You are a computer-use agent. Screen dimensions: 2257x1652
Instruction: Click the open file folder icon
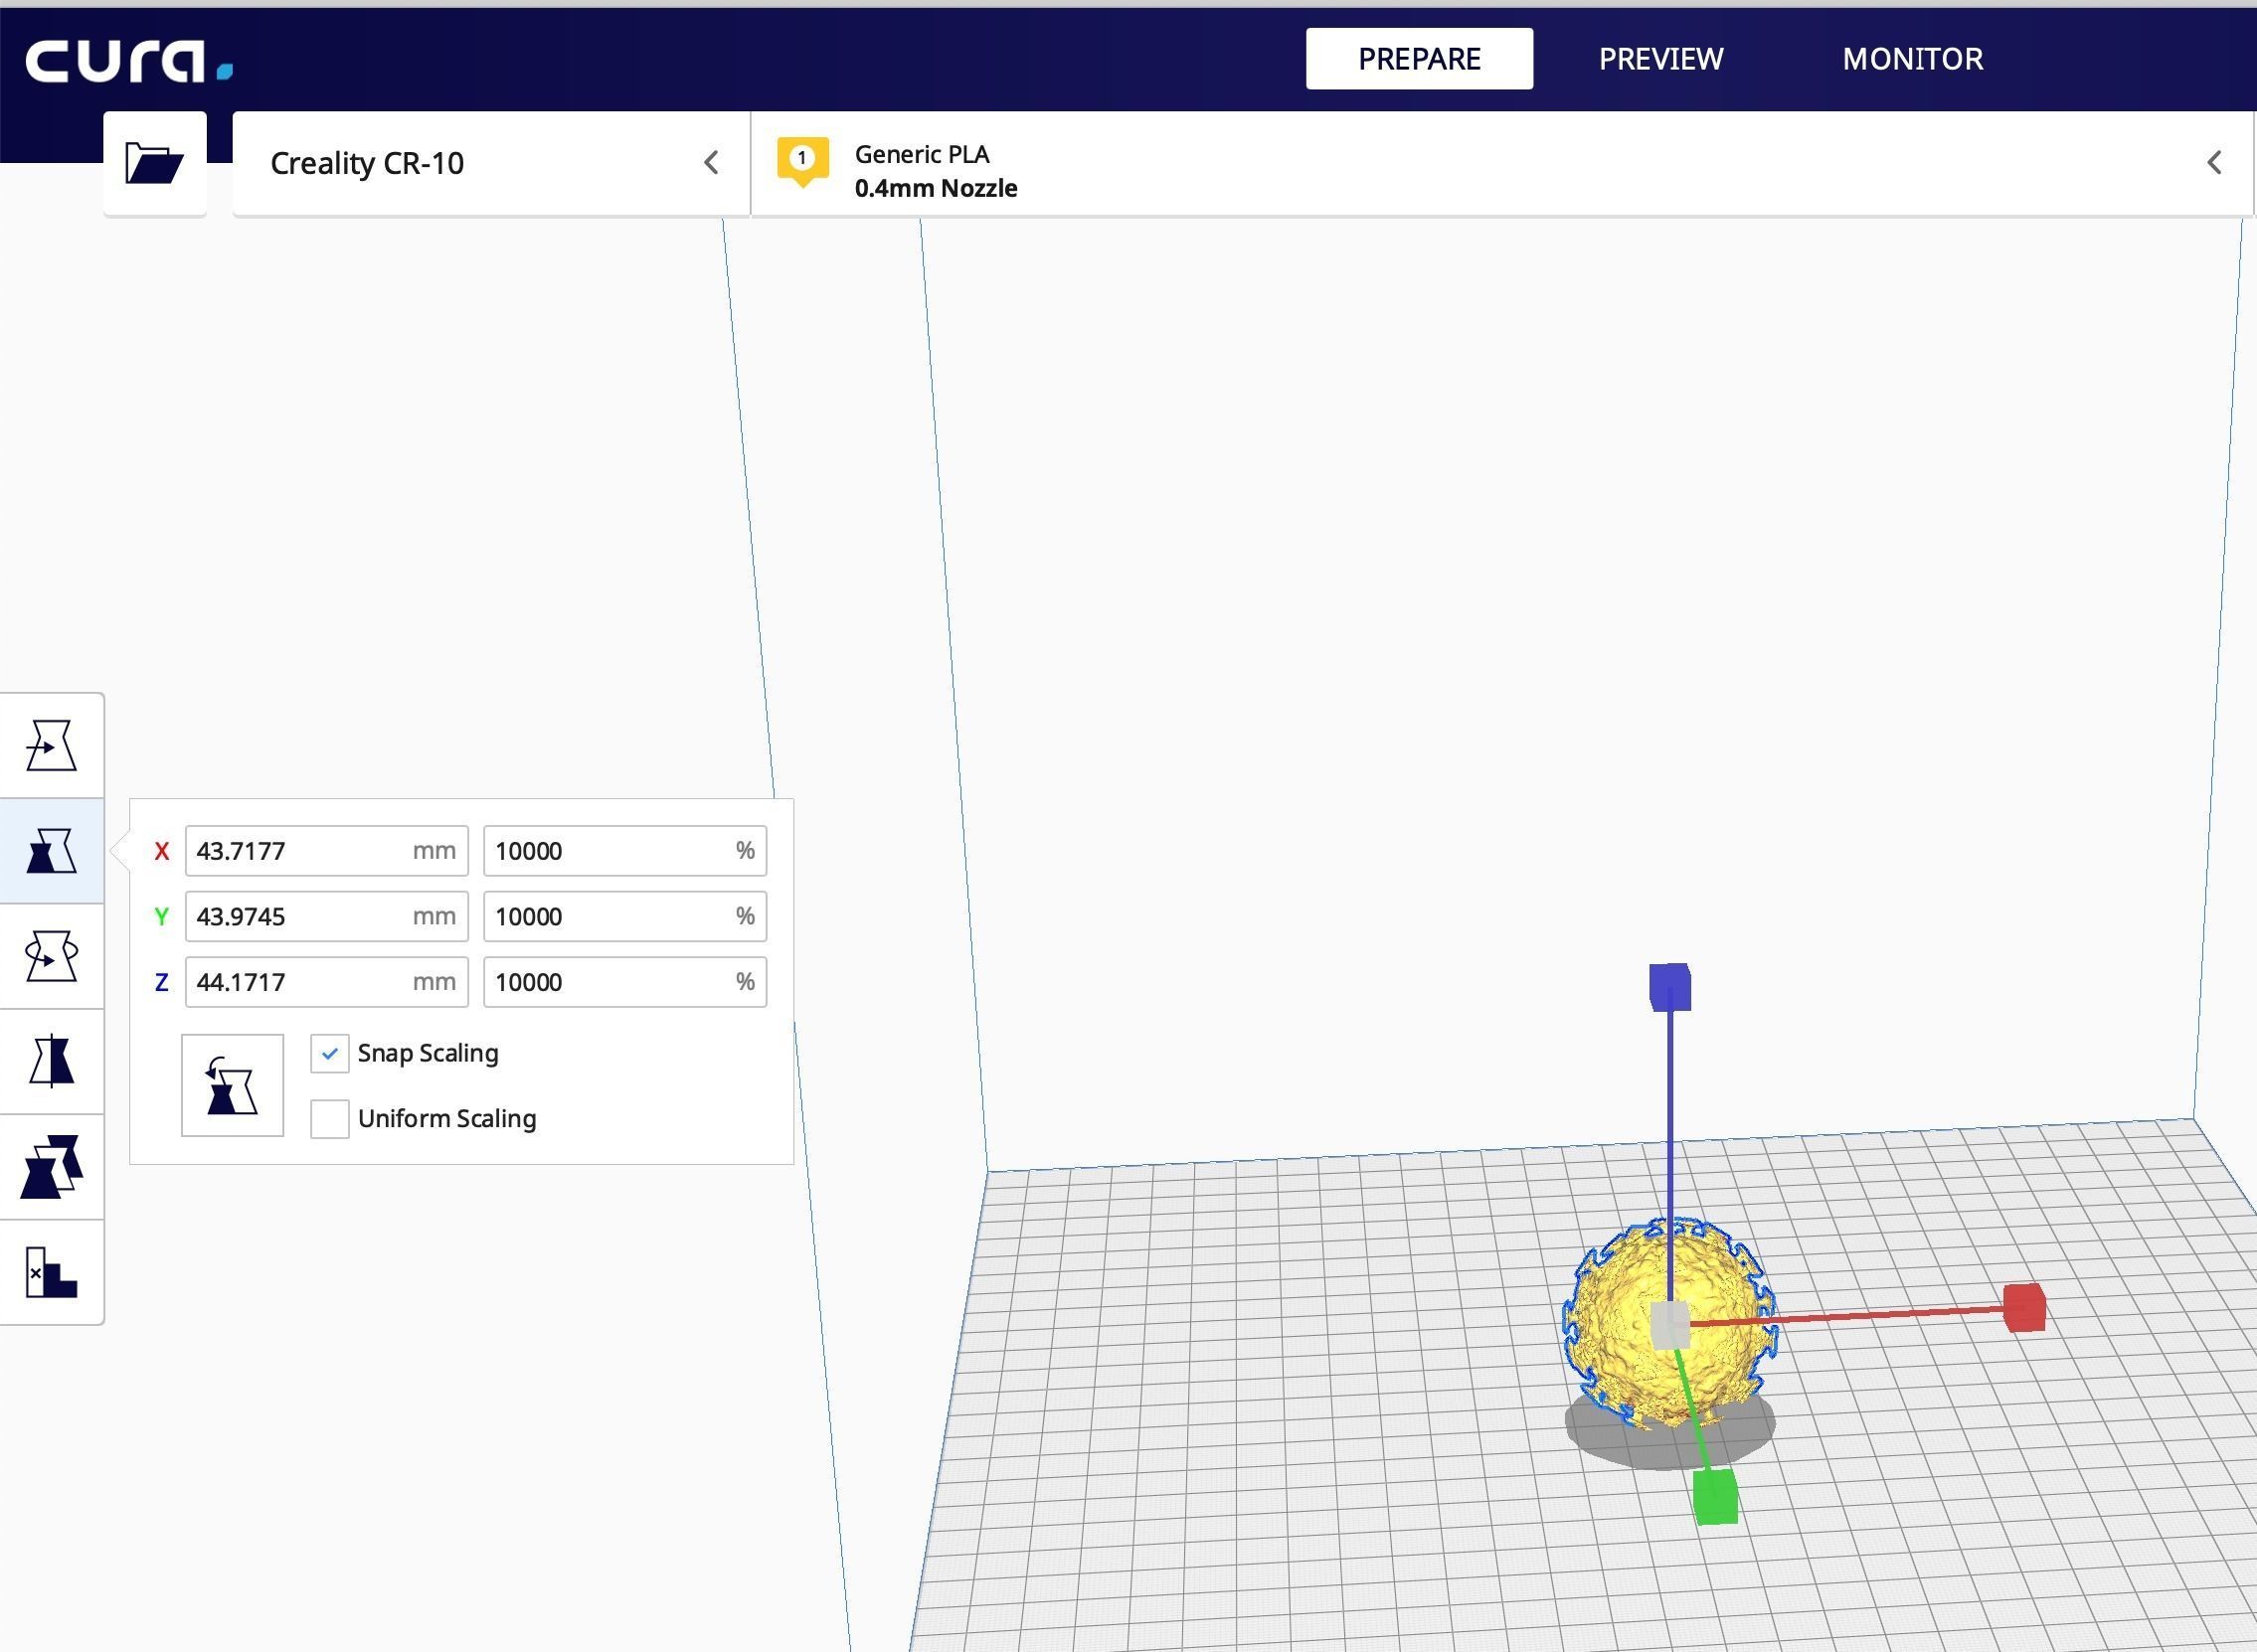pos(154,163)
